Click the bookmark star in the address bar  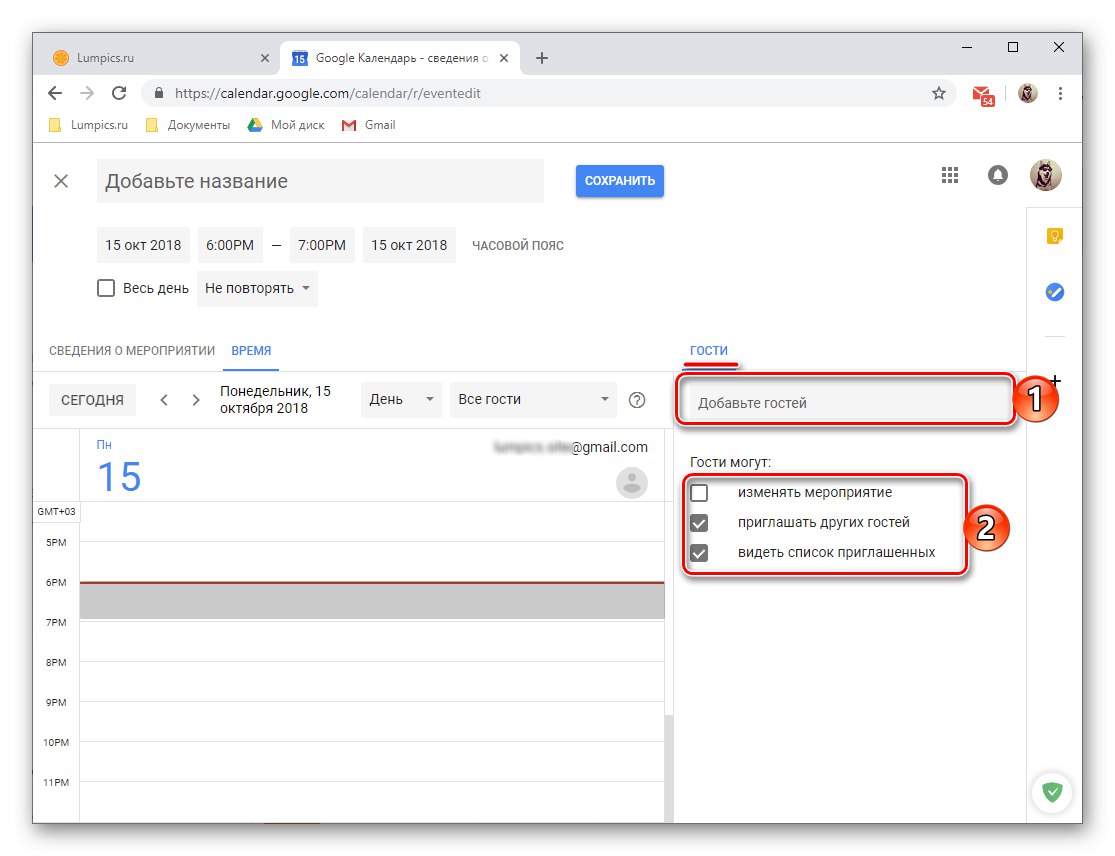click(x=939, y=92)
